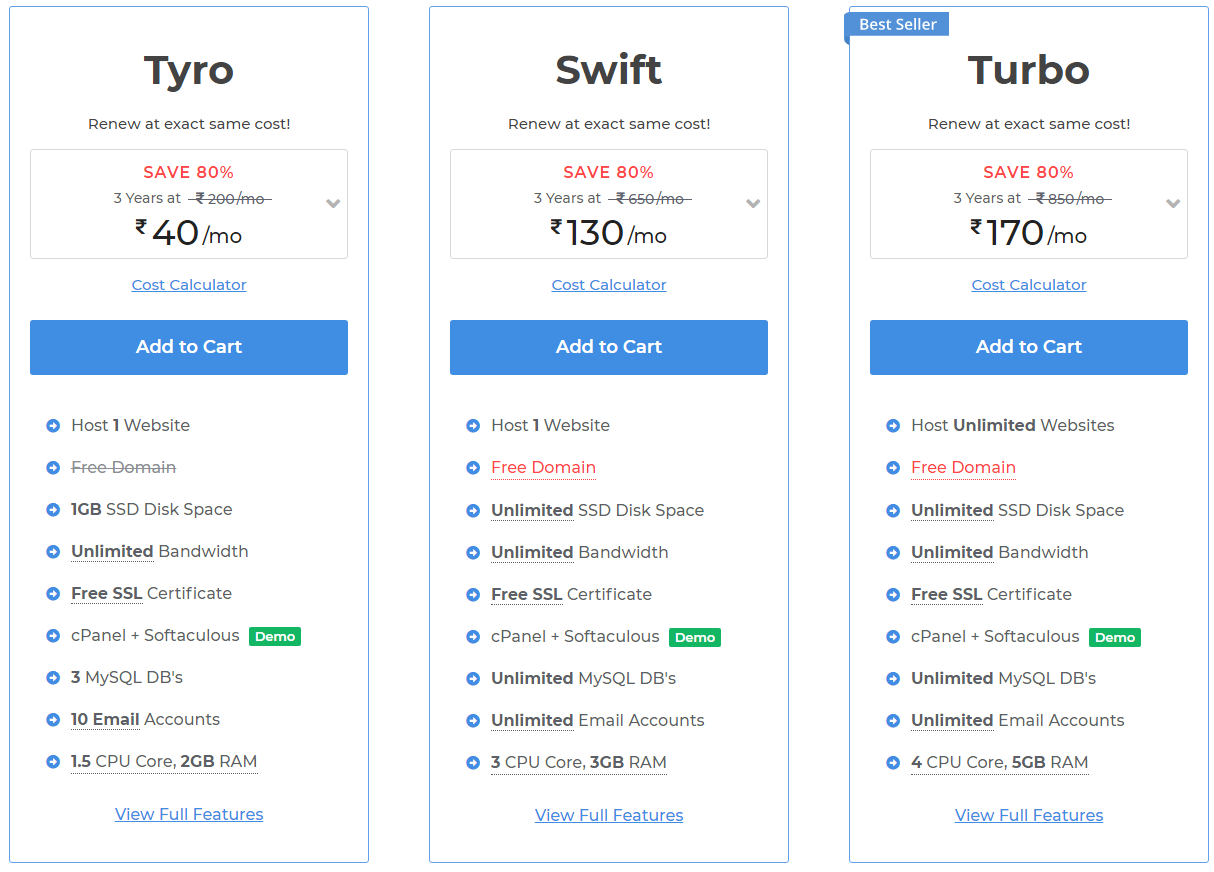The image size is (1214, 872).
Task: Click the green Demo badge in Swift plan
Action: pyautogui.click(x=695, y=637)
